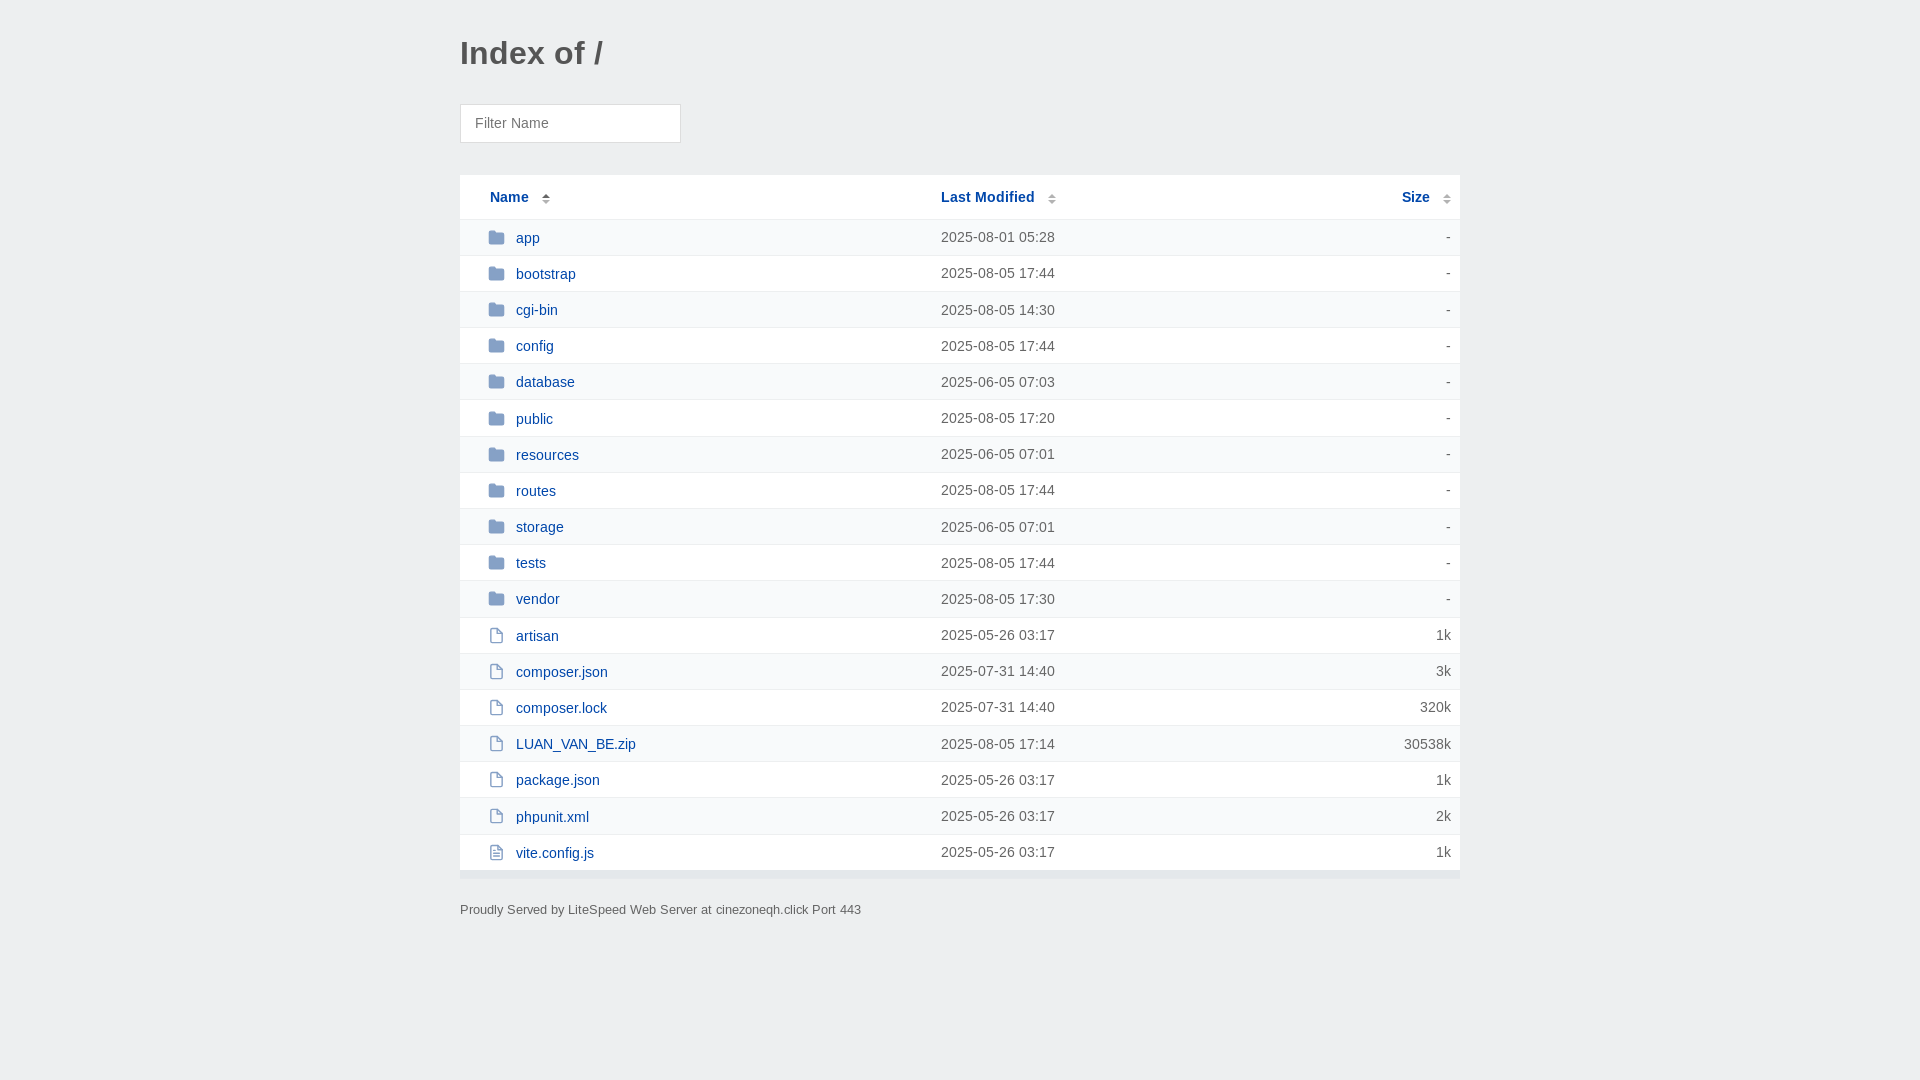
Task: Open the composer.json file link
Action: coord(562,672)
